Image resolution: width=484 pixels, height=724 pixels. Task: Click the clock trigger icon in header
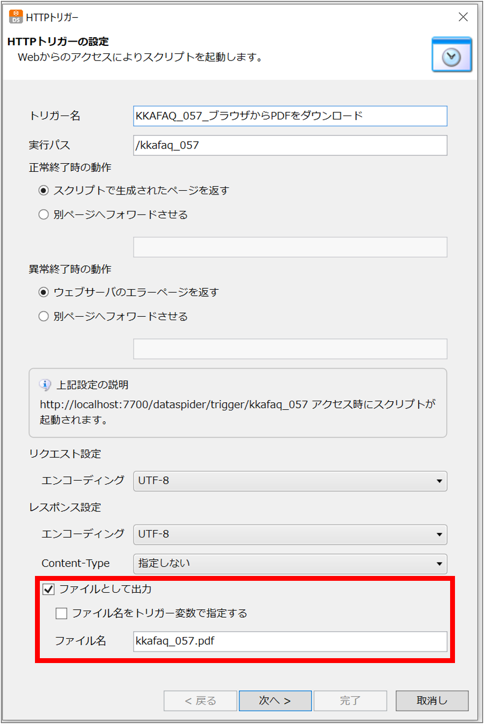(451, 54)
